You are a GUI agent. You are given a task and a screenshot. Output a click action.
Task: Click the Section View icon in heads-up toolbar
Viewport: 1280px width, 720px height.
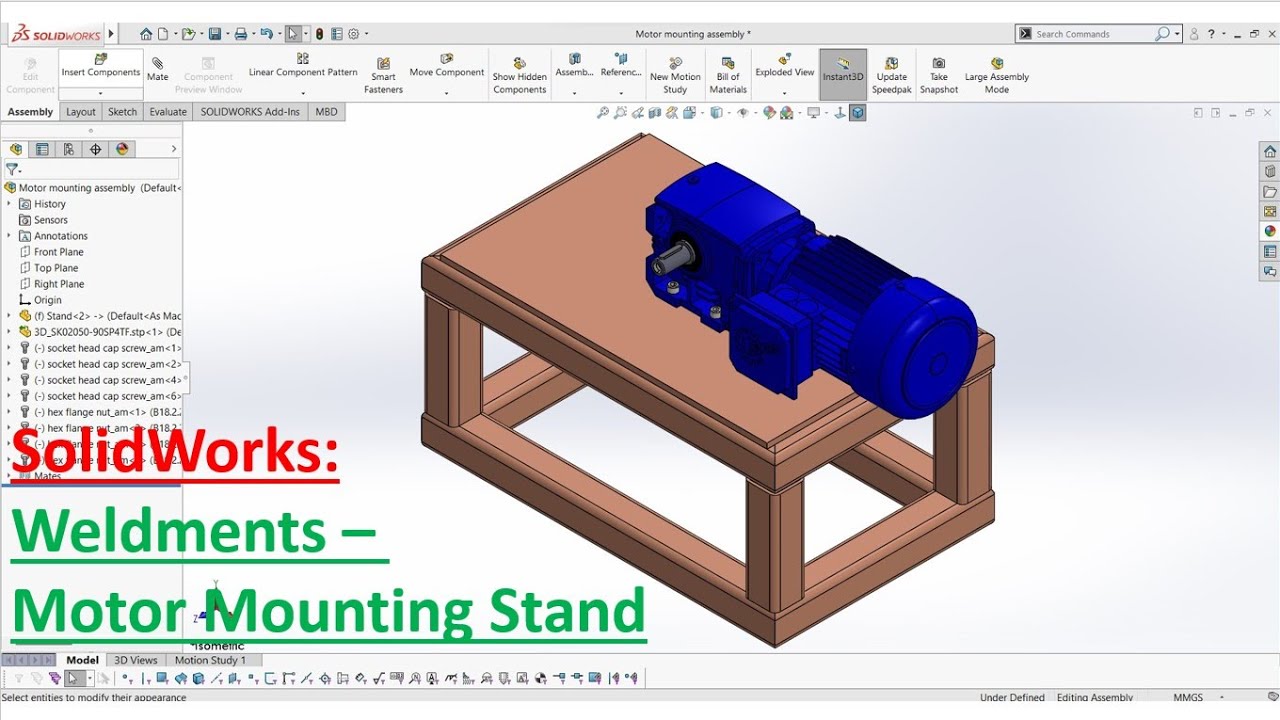click(x=656, y=113)
